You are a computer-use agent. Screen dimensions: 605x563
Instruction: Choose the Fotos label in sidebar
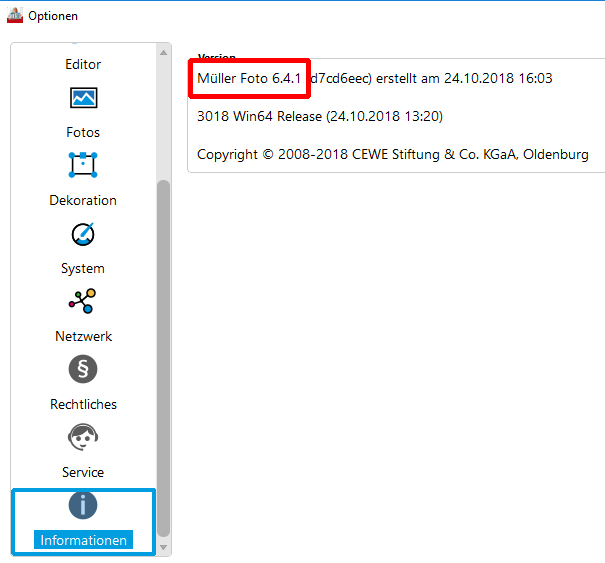pyautogui.click(x=83, y=132)
